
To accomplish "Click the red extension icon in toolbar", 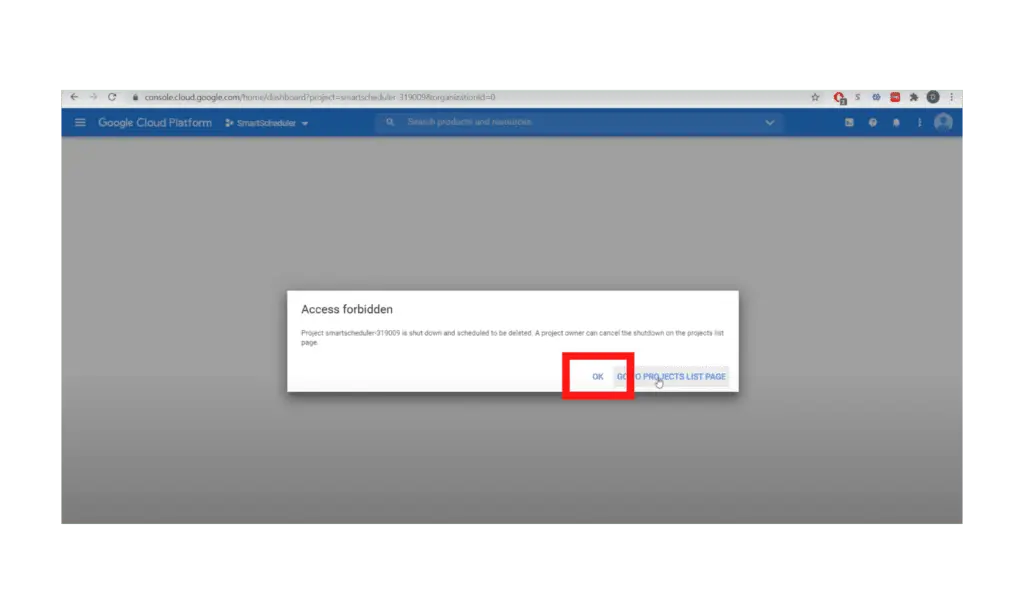I will point(895,98).
